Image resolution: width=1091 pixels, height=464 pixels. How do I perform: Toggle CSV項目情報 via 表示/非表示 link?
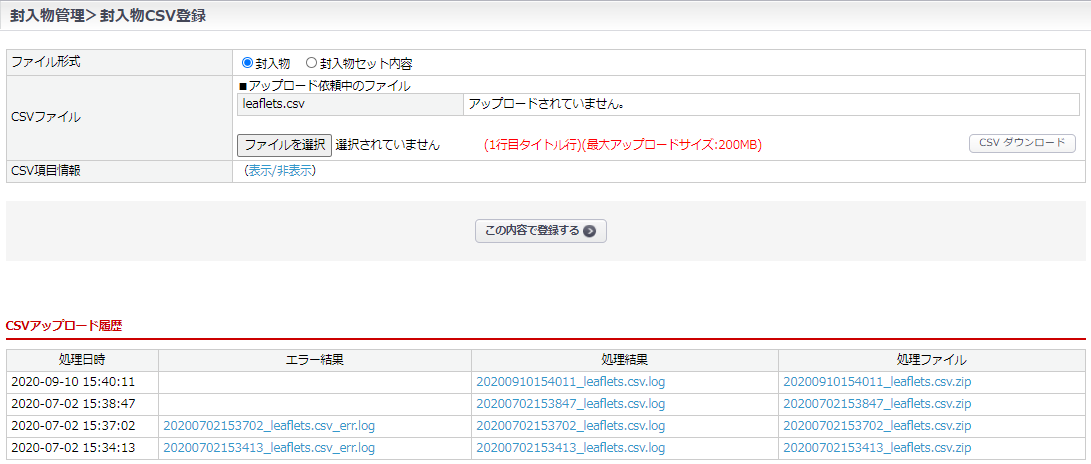[x=280, y=170]
